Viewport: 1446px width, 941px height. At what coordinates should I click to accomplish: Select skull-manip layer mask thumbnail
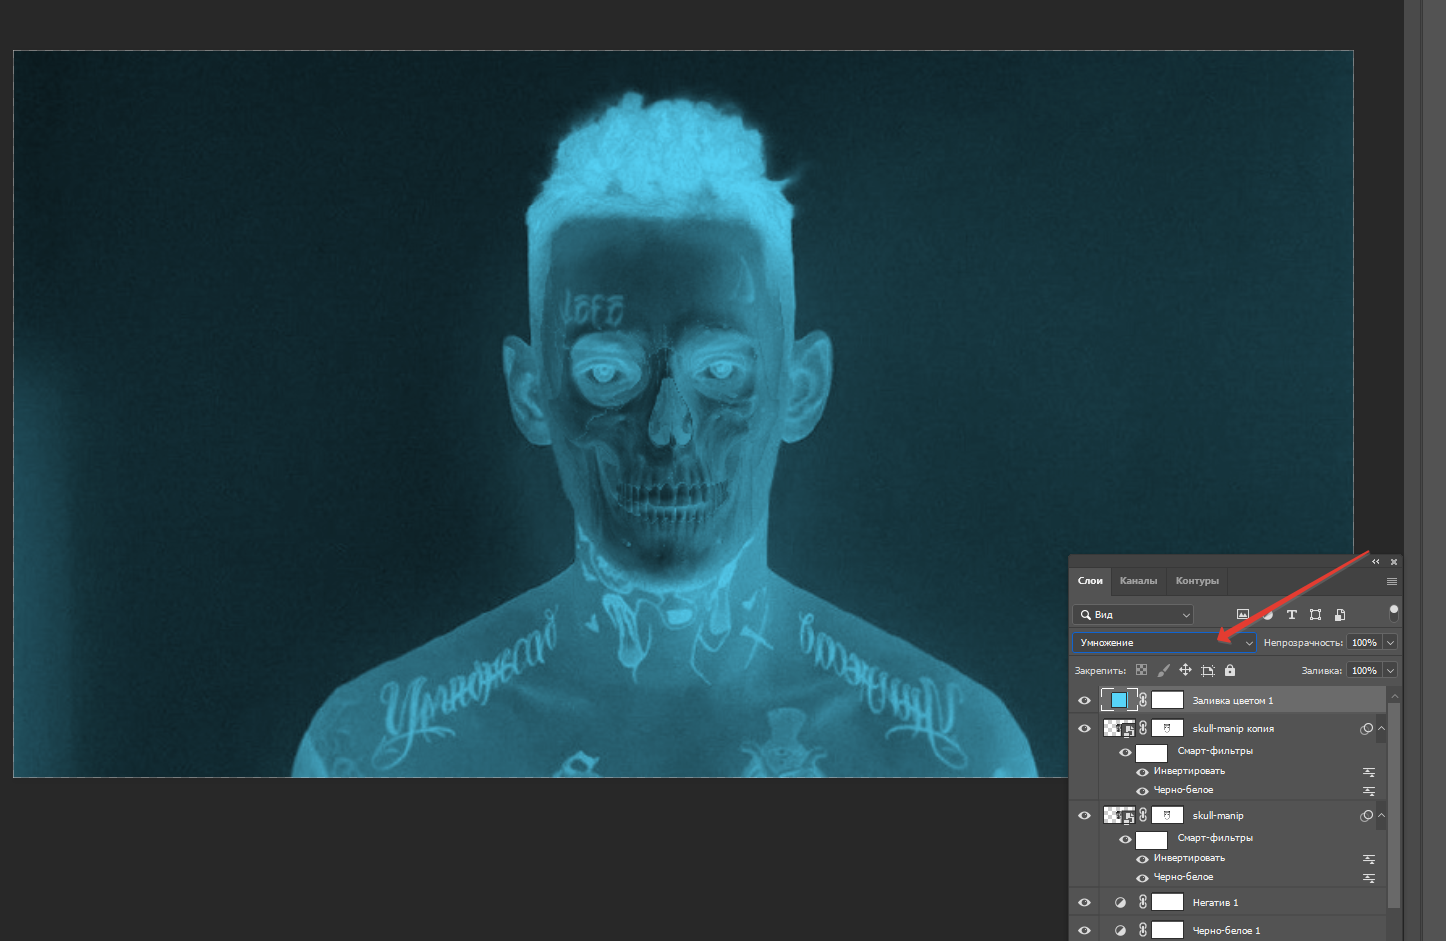pyautogui.click(x=1167, y=815)
